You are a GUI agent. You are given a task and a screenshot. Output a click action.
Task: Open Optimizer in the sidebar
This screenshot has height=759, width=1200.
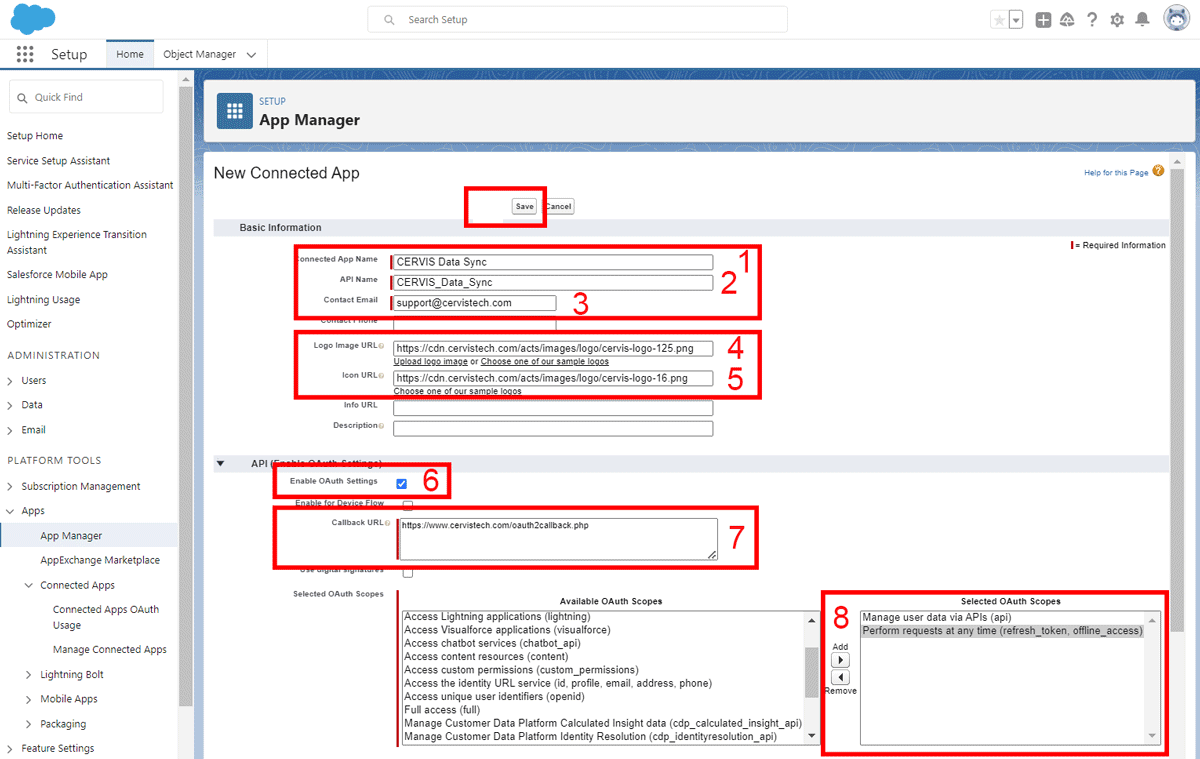click(x=29, y=324)
